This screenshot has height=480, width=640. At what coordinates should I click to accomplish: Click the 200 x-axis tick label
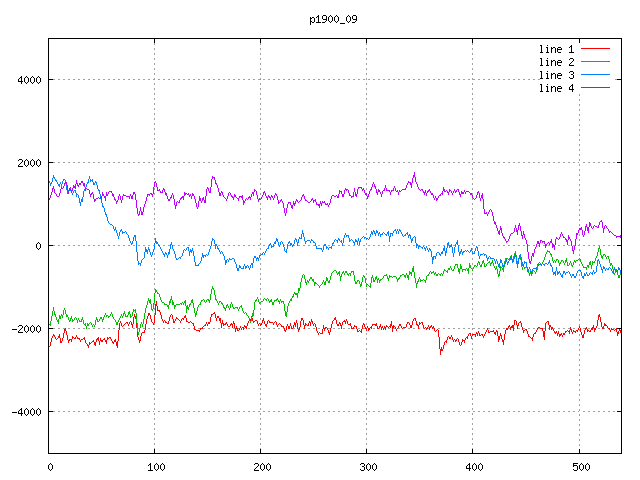(x=261, y=465)
